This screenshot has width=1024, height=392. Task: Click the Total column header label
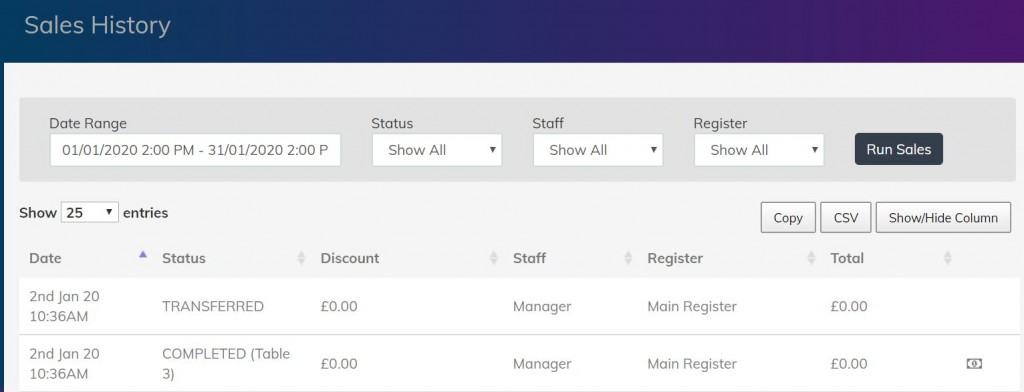click(x=847, y=258)
